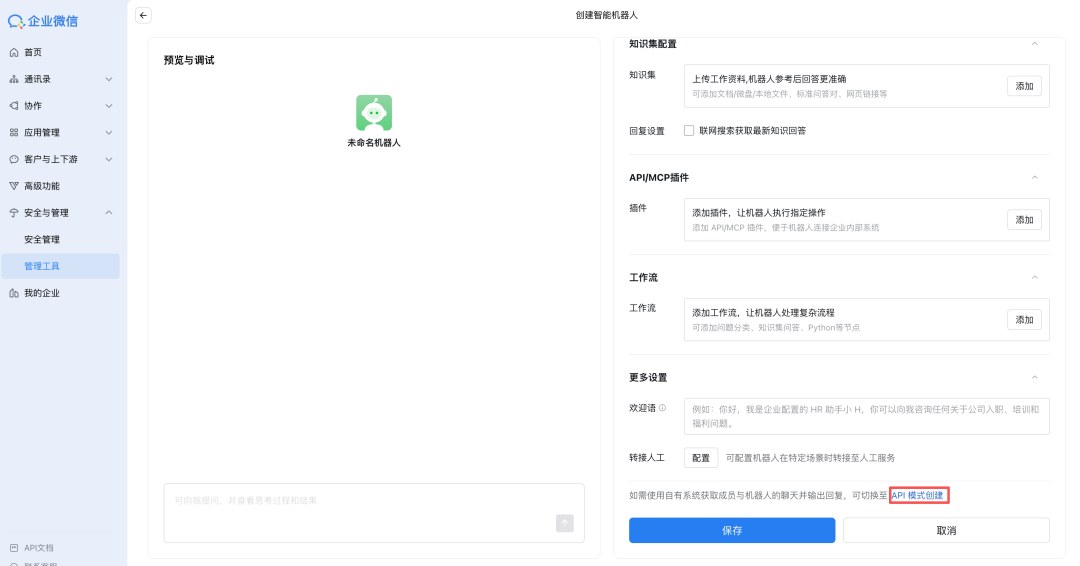Click the 通讯录 org-chart icon

[x=14, y=79]
